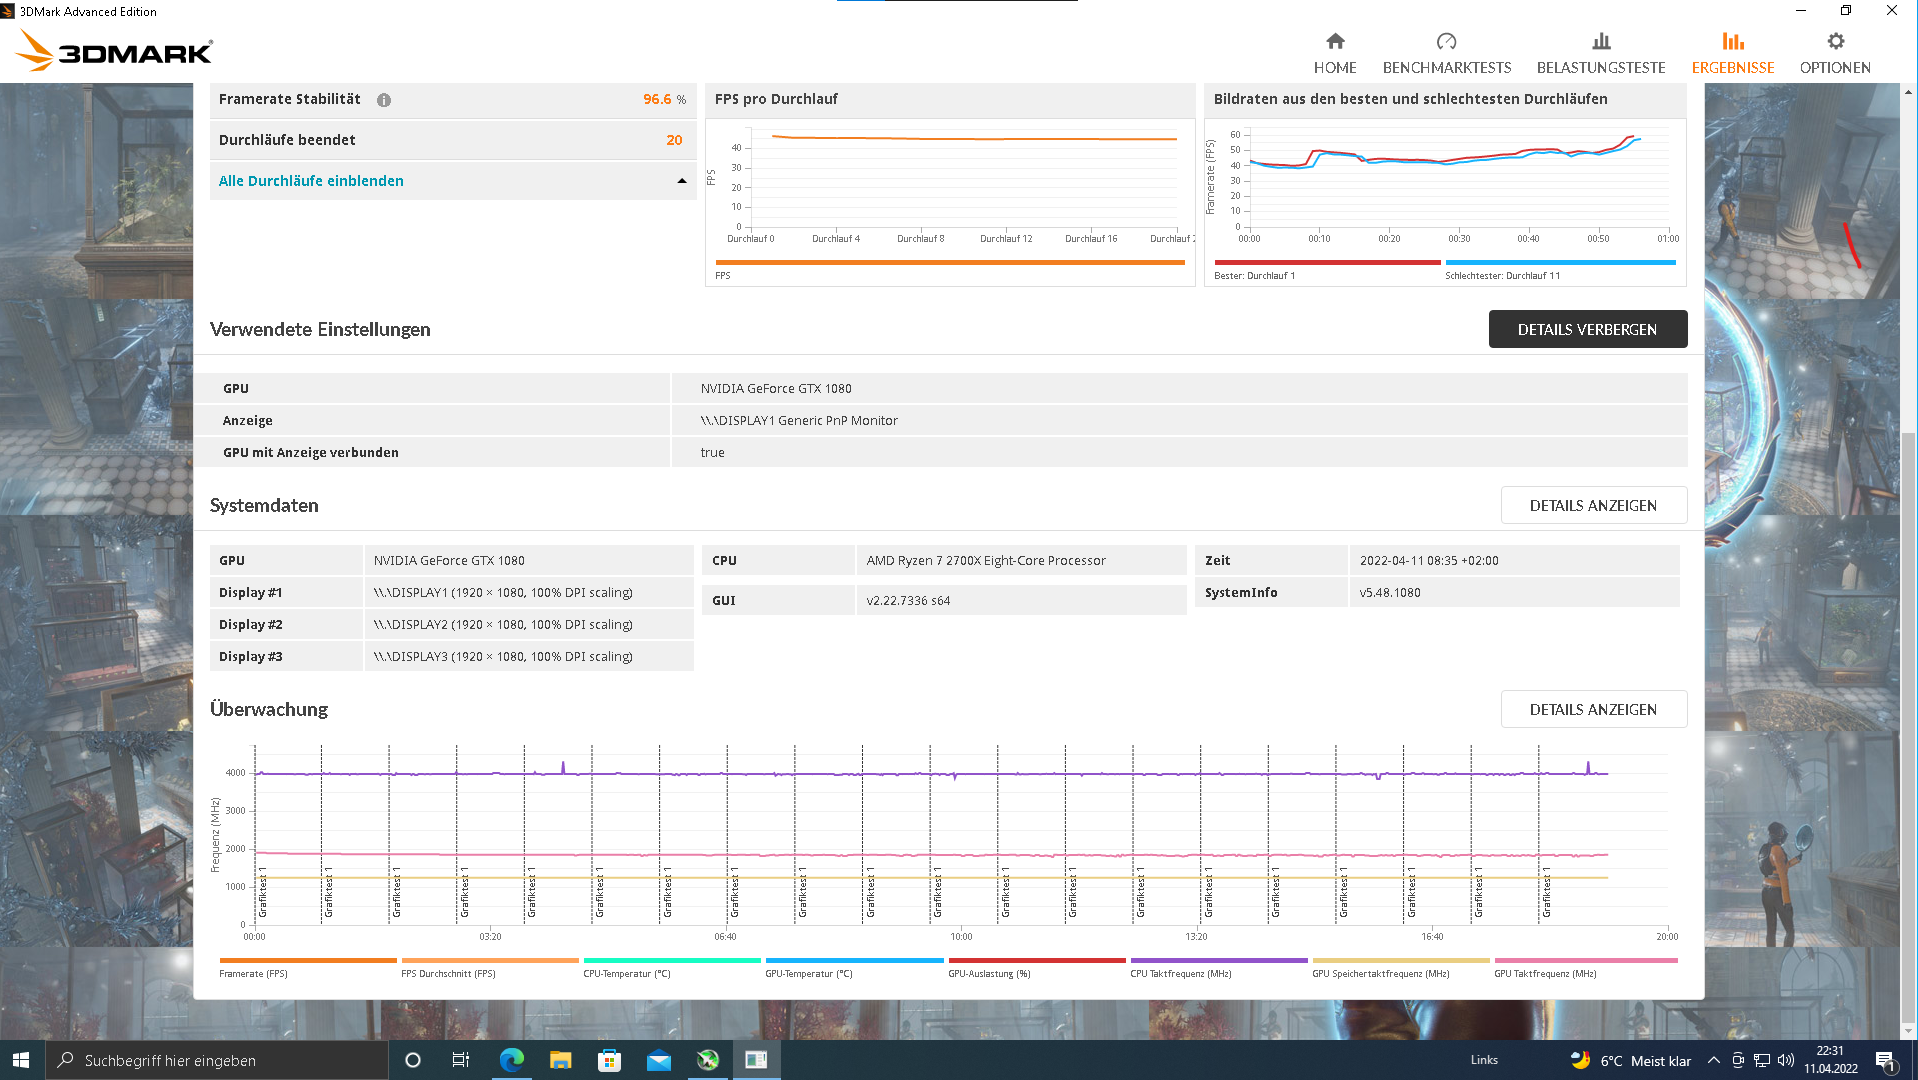The image size is (1918, 1080).
Task: Go to the HOME tab
Action: (x=1335, y=53)
